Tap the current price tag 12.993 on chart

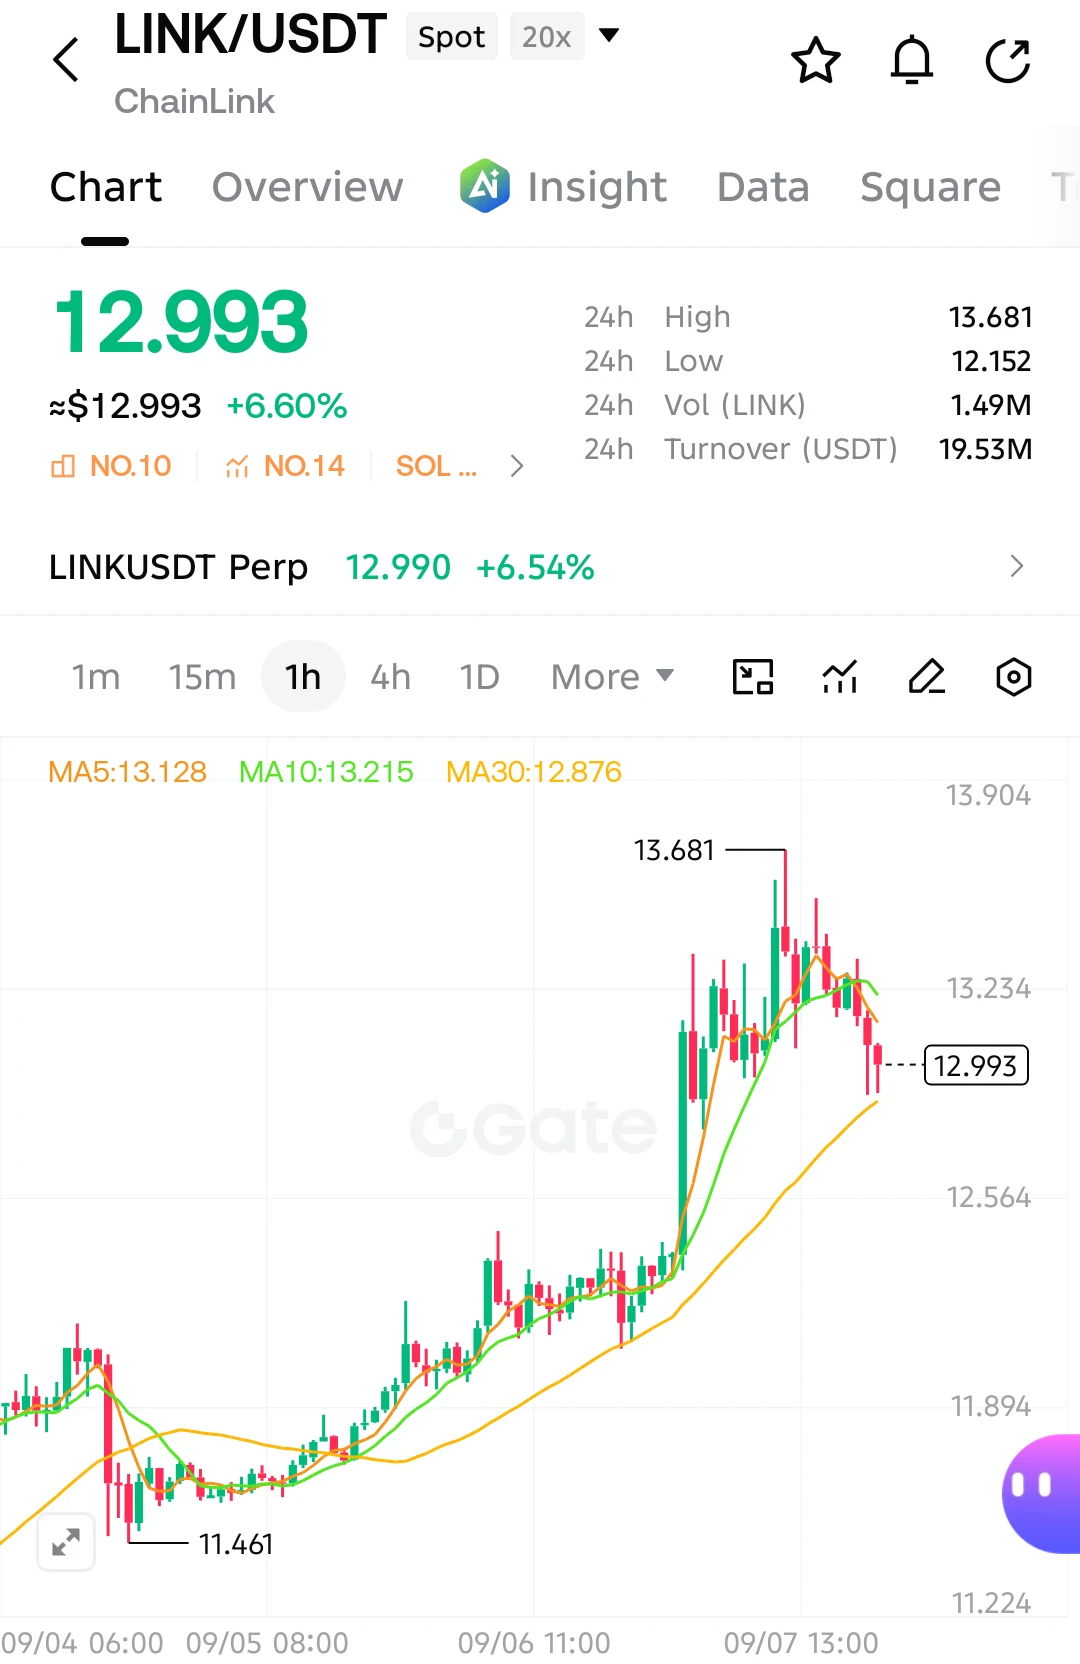pyautogui.click(x=976, y=1065)
